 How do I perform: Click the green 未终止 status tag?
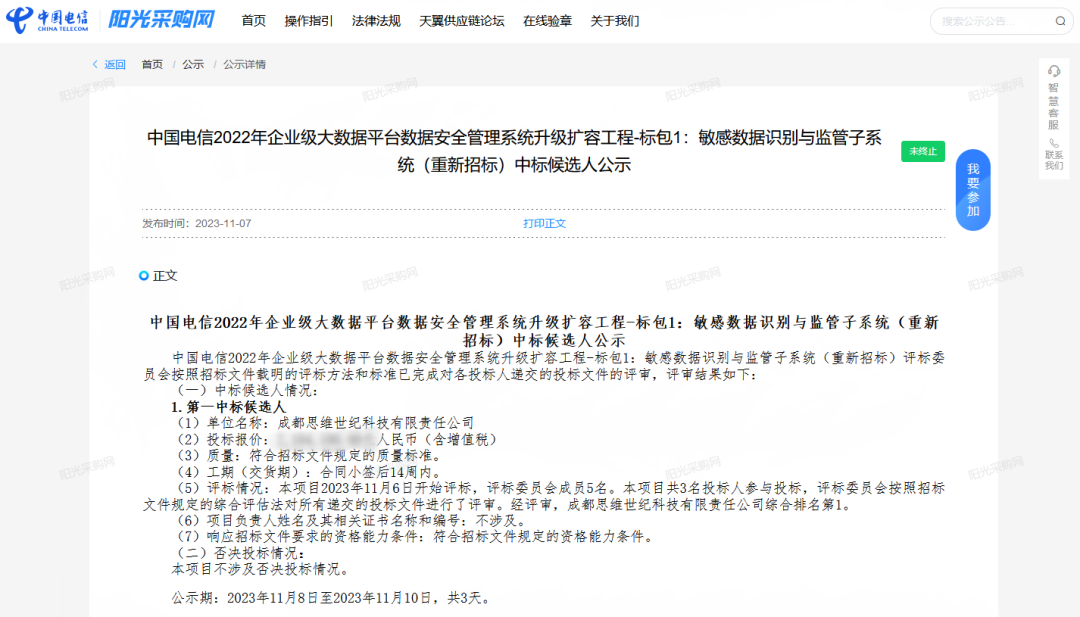(x=923, y=151)
